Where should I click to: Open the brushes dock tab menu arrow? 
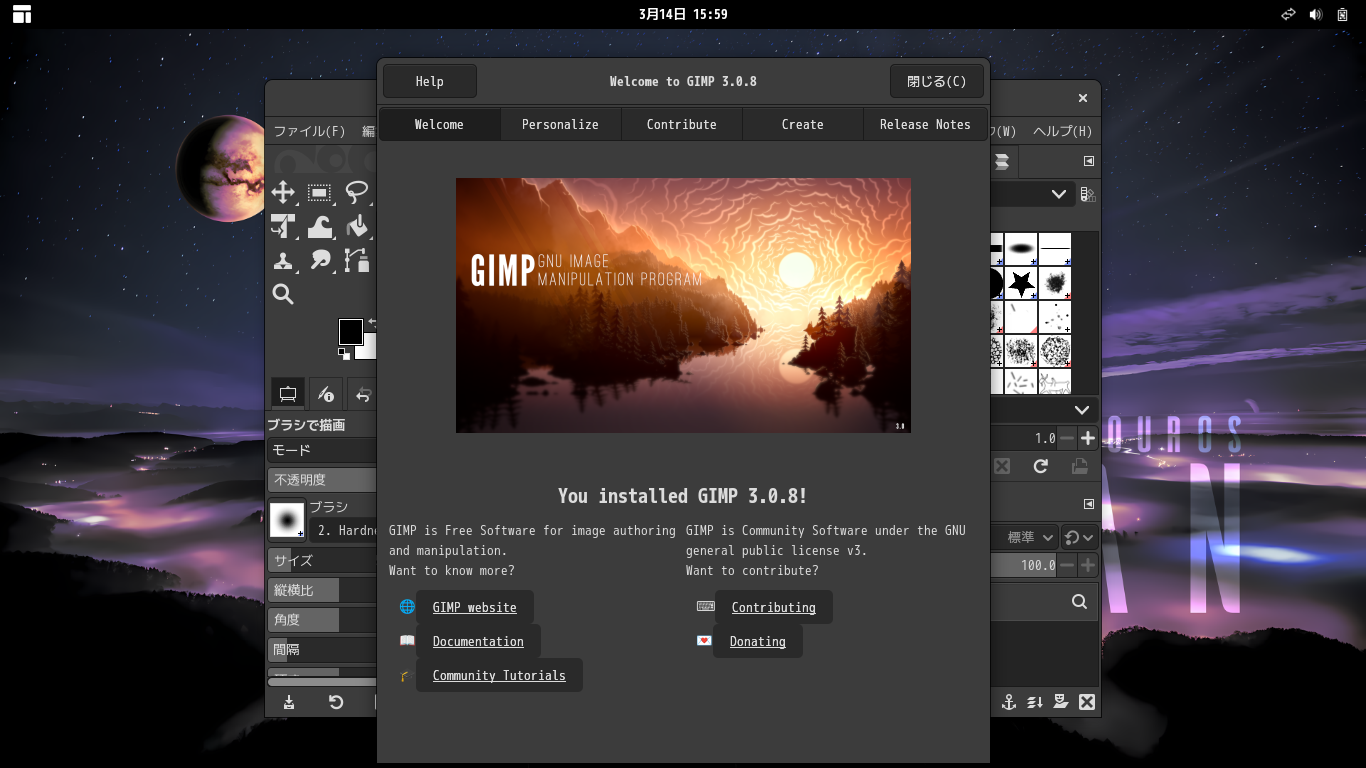(x=1089, y=161)
